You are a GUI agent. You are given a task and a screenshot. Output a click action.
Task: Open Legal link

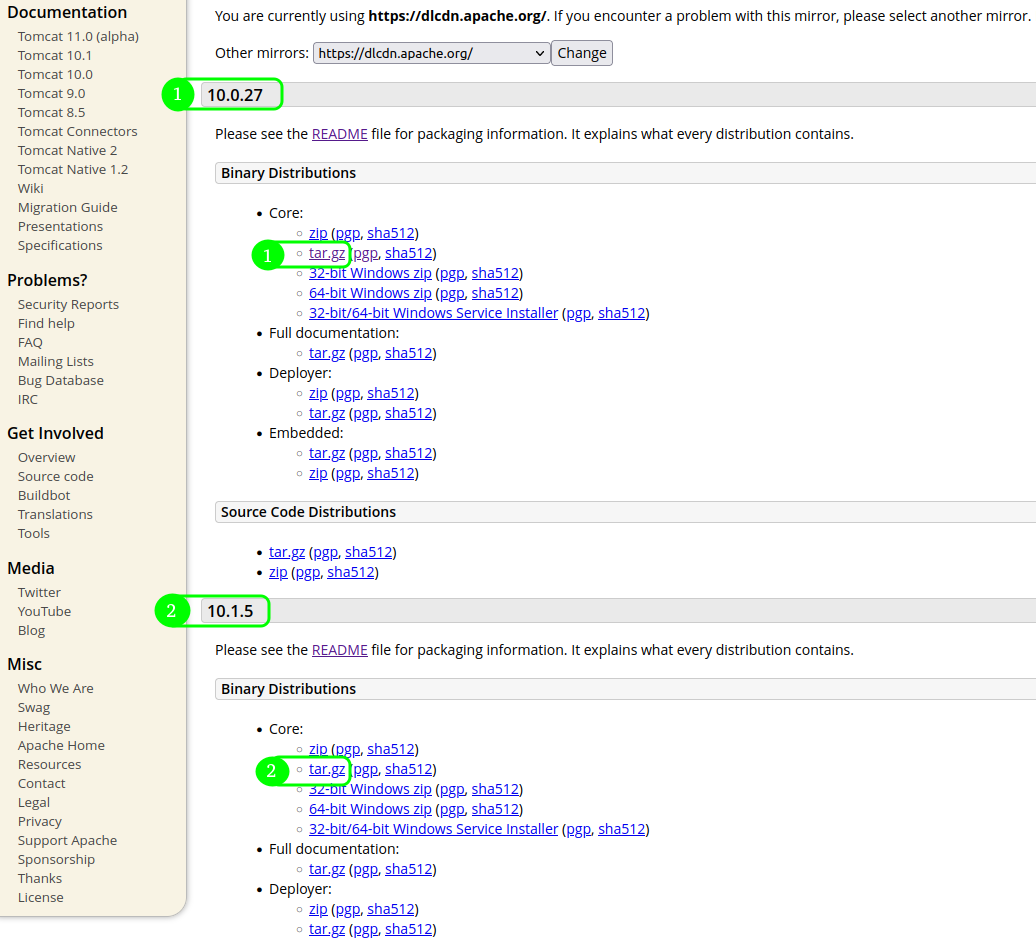[34, 803]
